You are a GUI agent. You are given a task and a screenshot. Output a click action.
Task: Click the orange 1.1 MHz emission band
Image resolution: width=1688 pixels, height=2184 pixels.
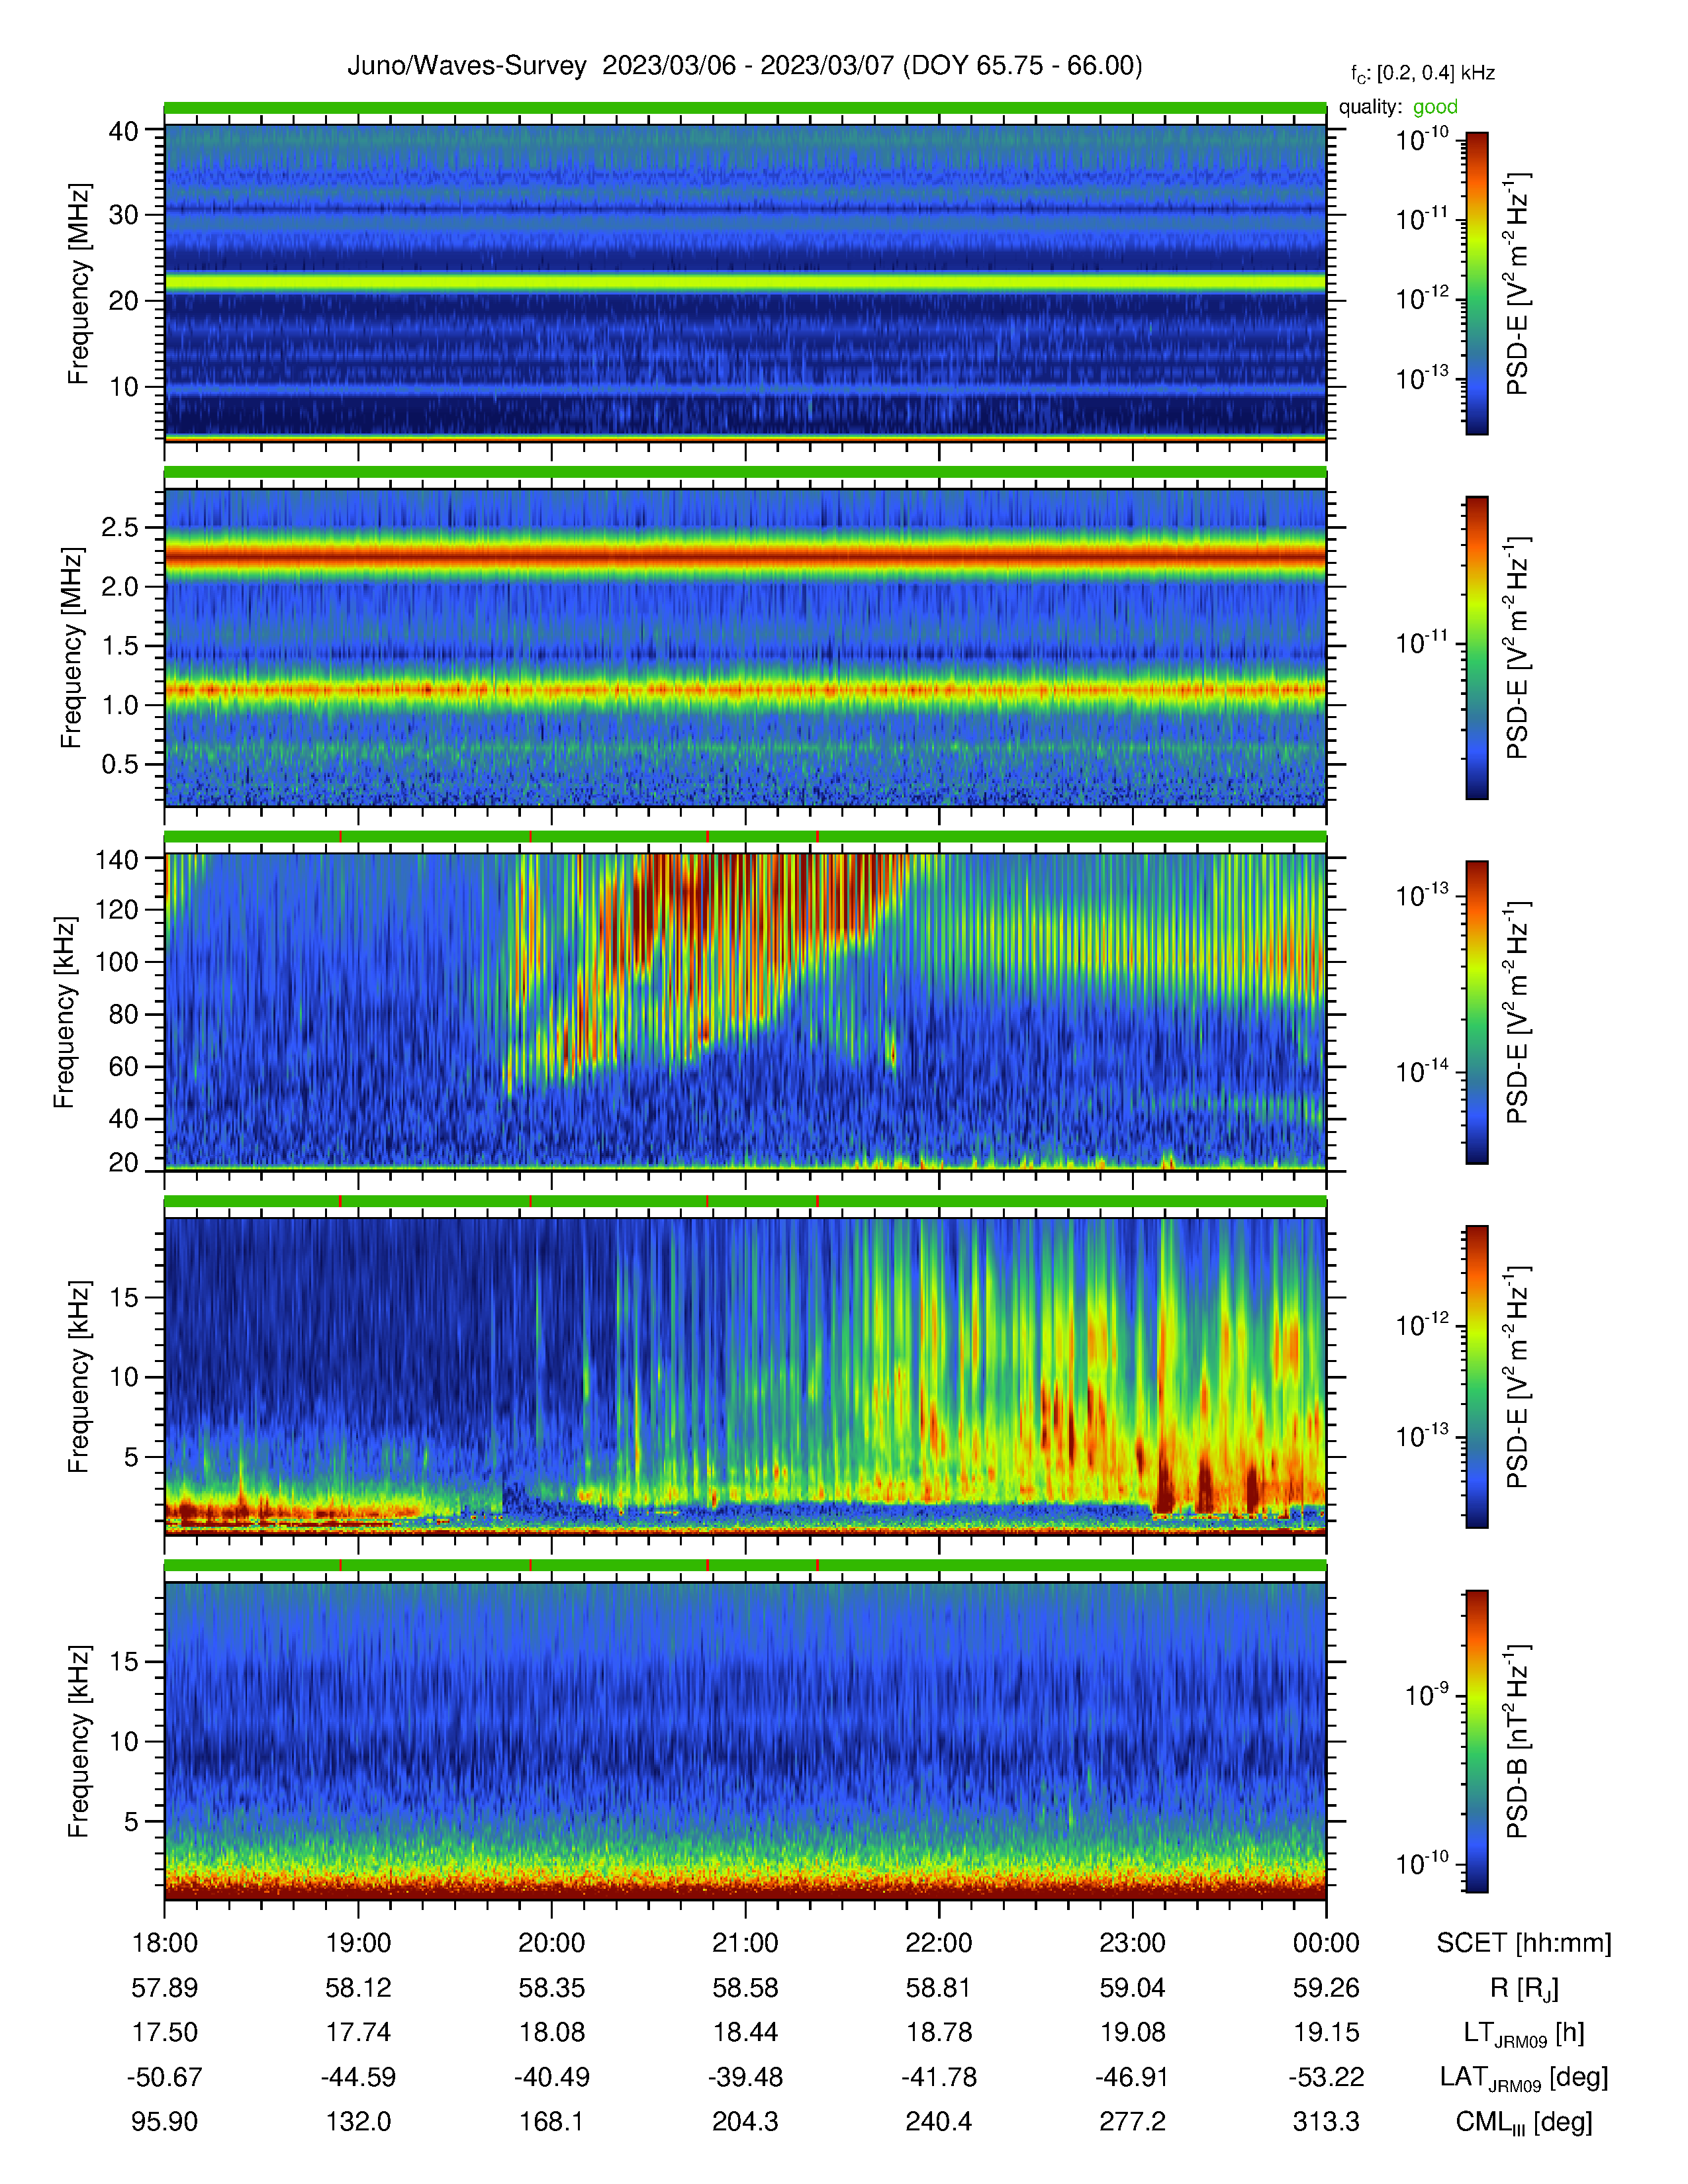pyautogui.click(x=745, y=689)
